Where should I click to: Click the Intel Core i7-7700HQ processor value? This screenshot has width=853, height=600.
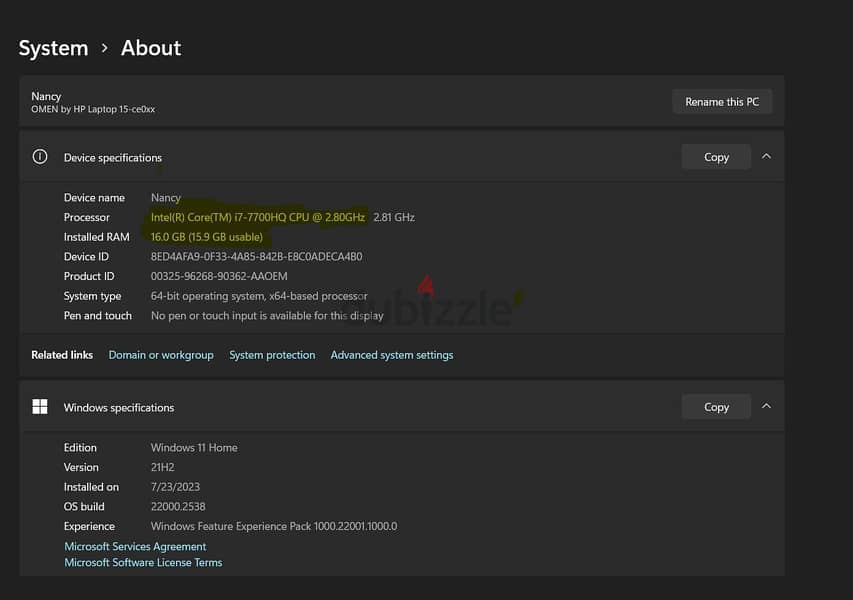click(258, 217)
